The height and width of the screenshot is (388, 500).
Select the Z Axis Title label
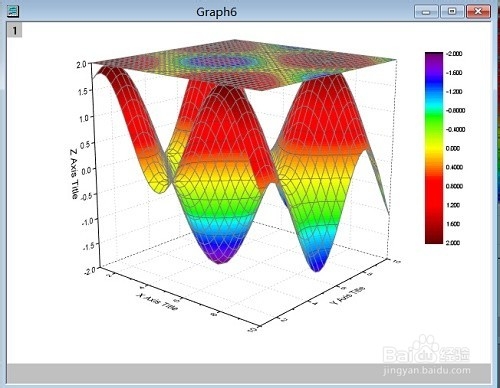click(x=74, y=174)
